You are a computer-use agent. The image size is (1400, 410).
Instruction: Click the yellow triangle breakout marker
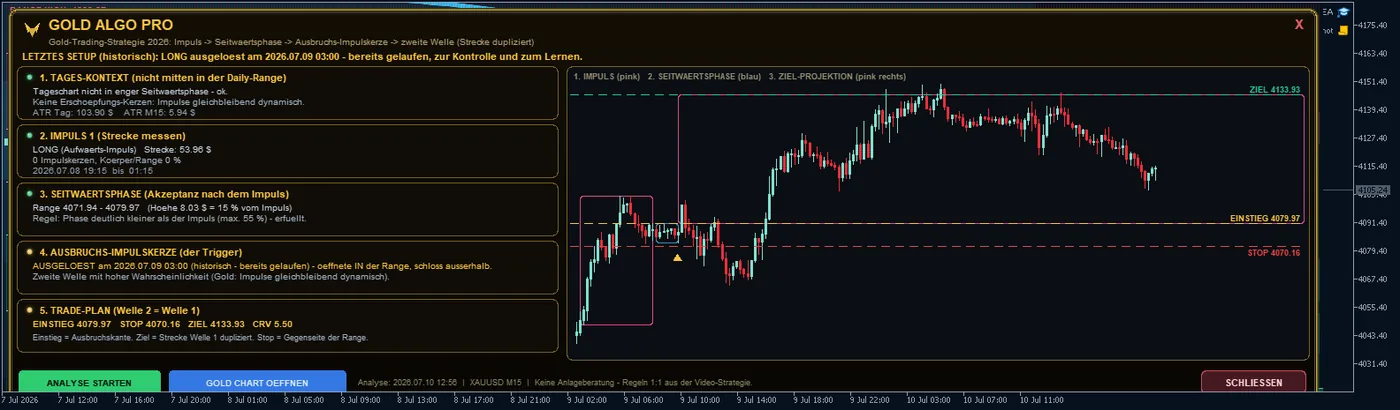click(677, 258)
